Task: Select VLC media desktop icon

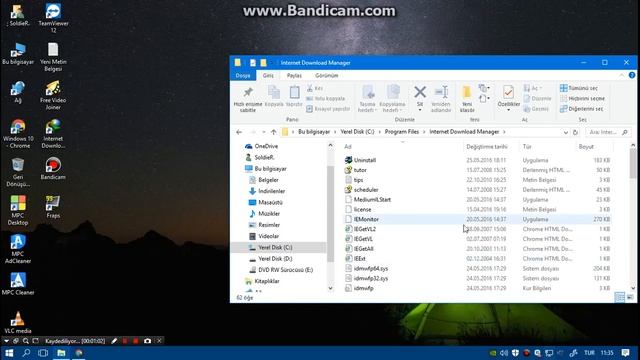Action: click(x=18, y=322)
